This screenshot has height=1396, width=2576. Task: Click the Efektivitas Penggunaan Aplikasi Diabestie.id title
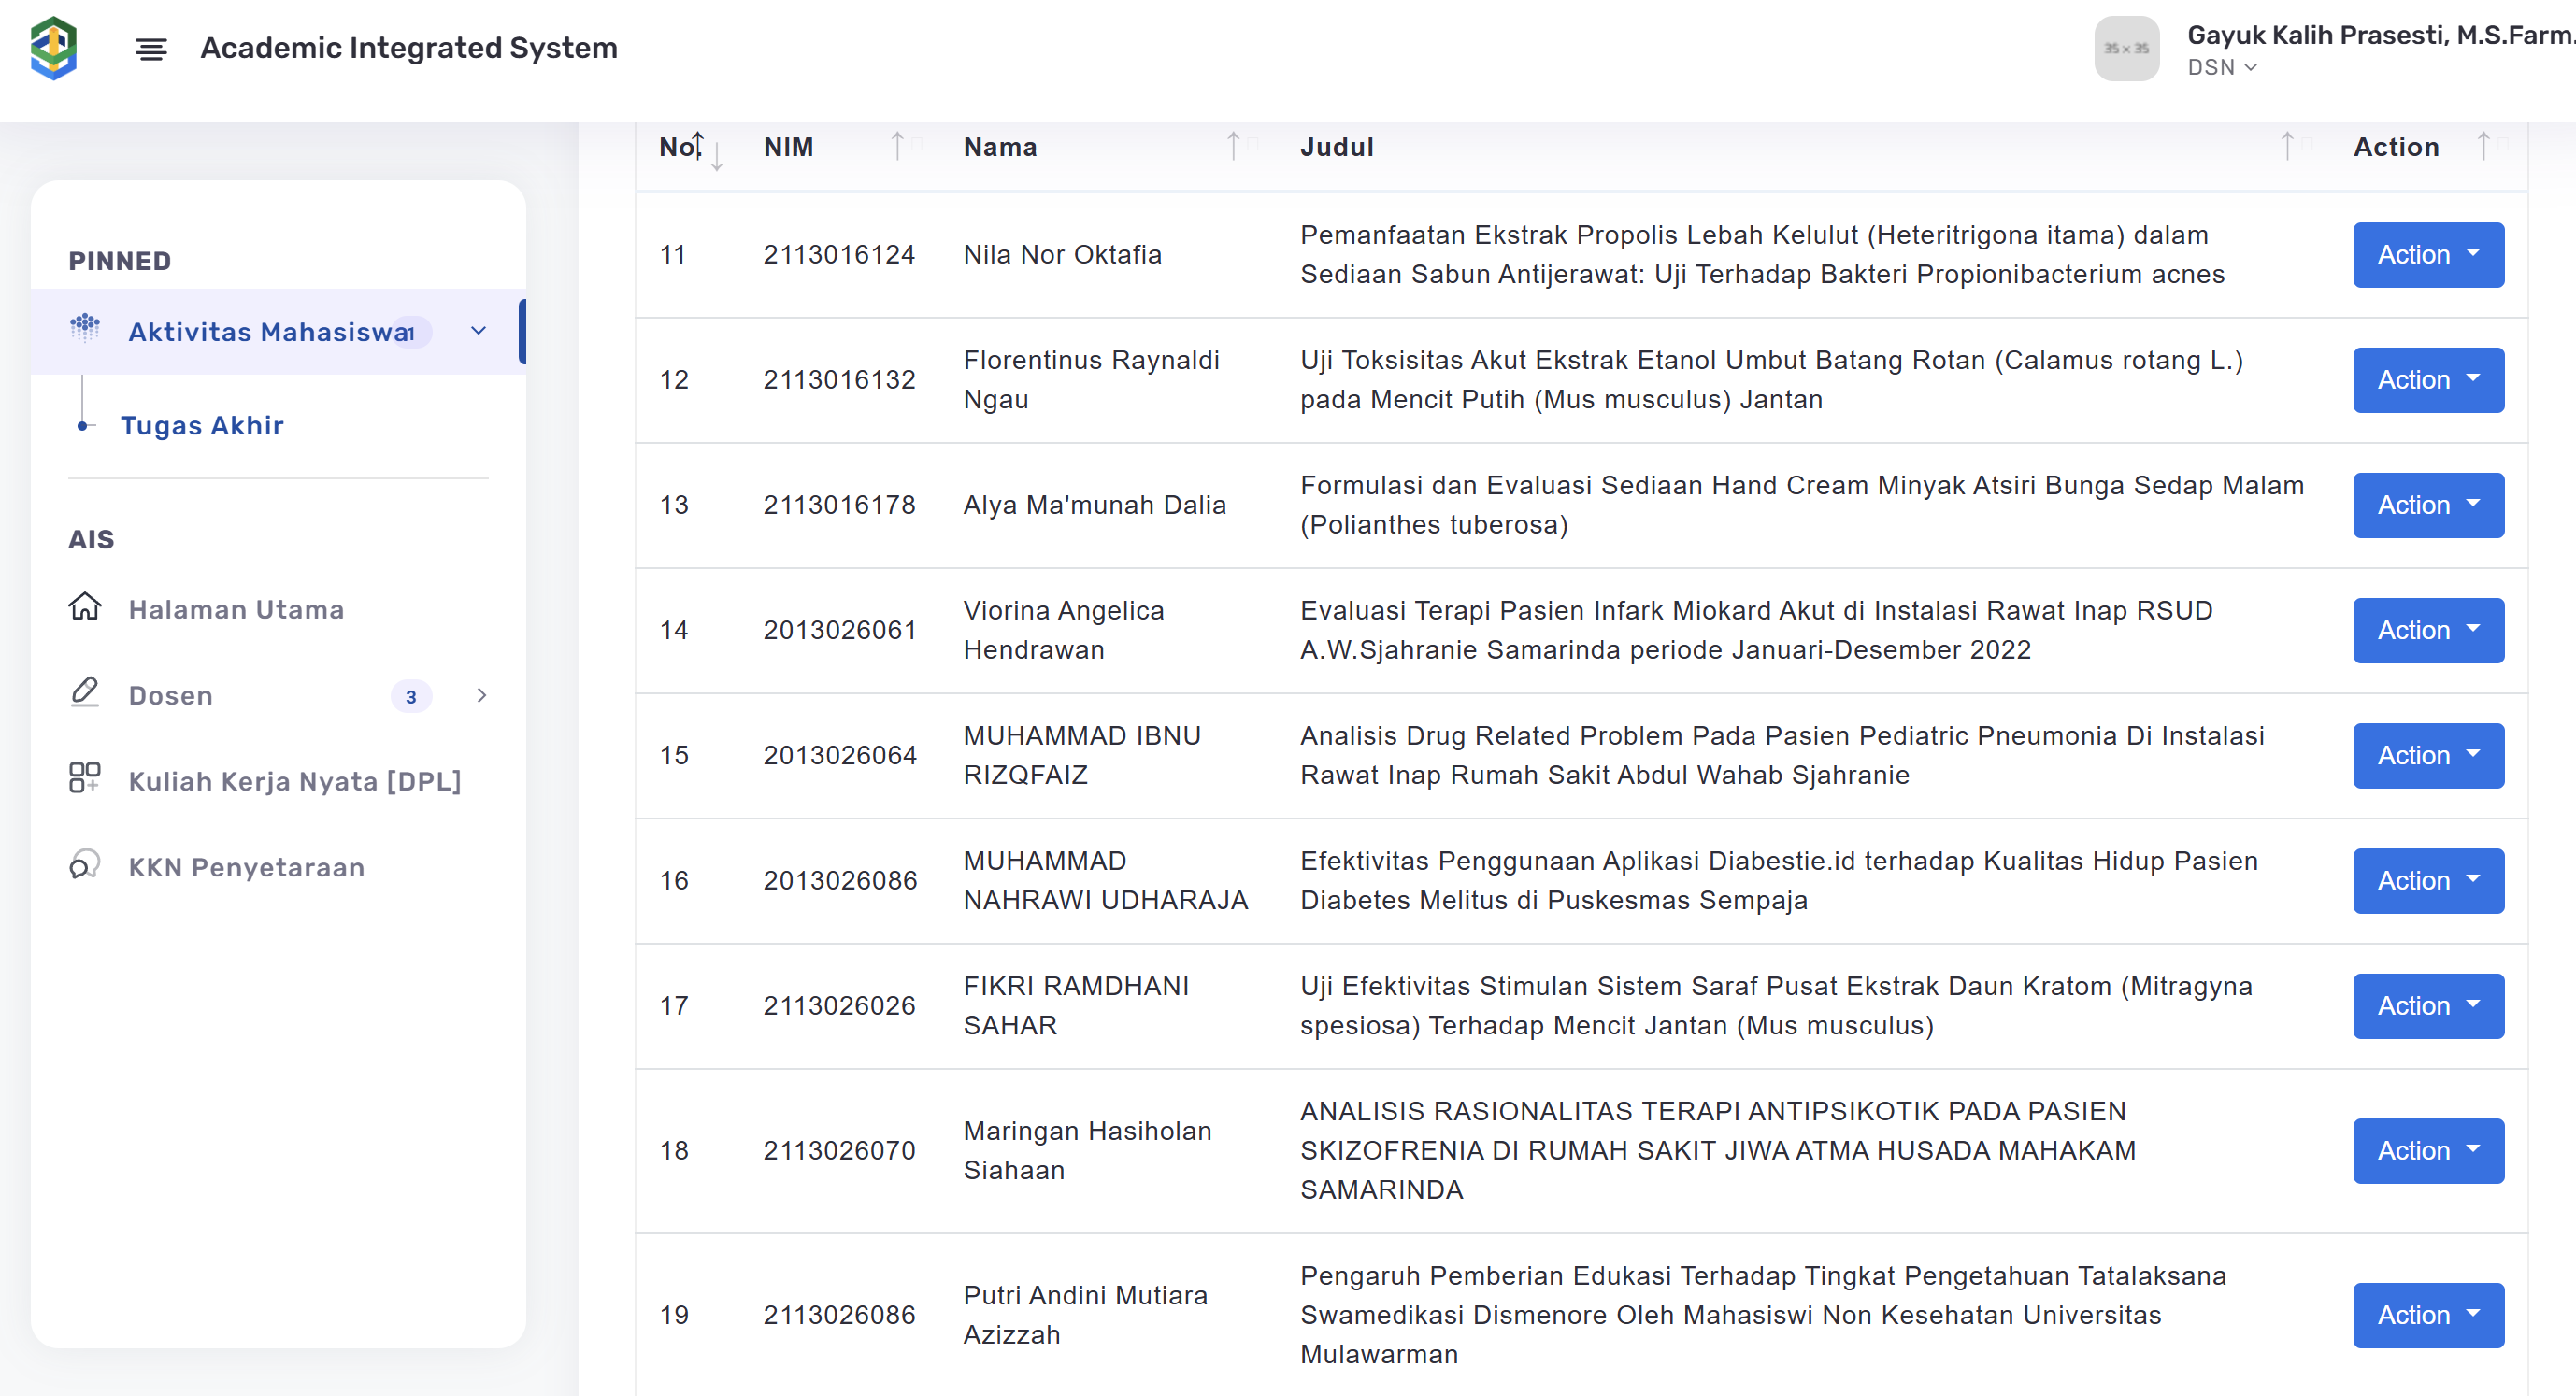tap(1779, 881)
